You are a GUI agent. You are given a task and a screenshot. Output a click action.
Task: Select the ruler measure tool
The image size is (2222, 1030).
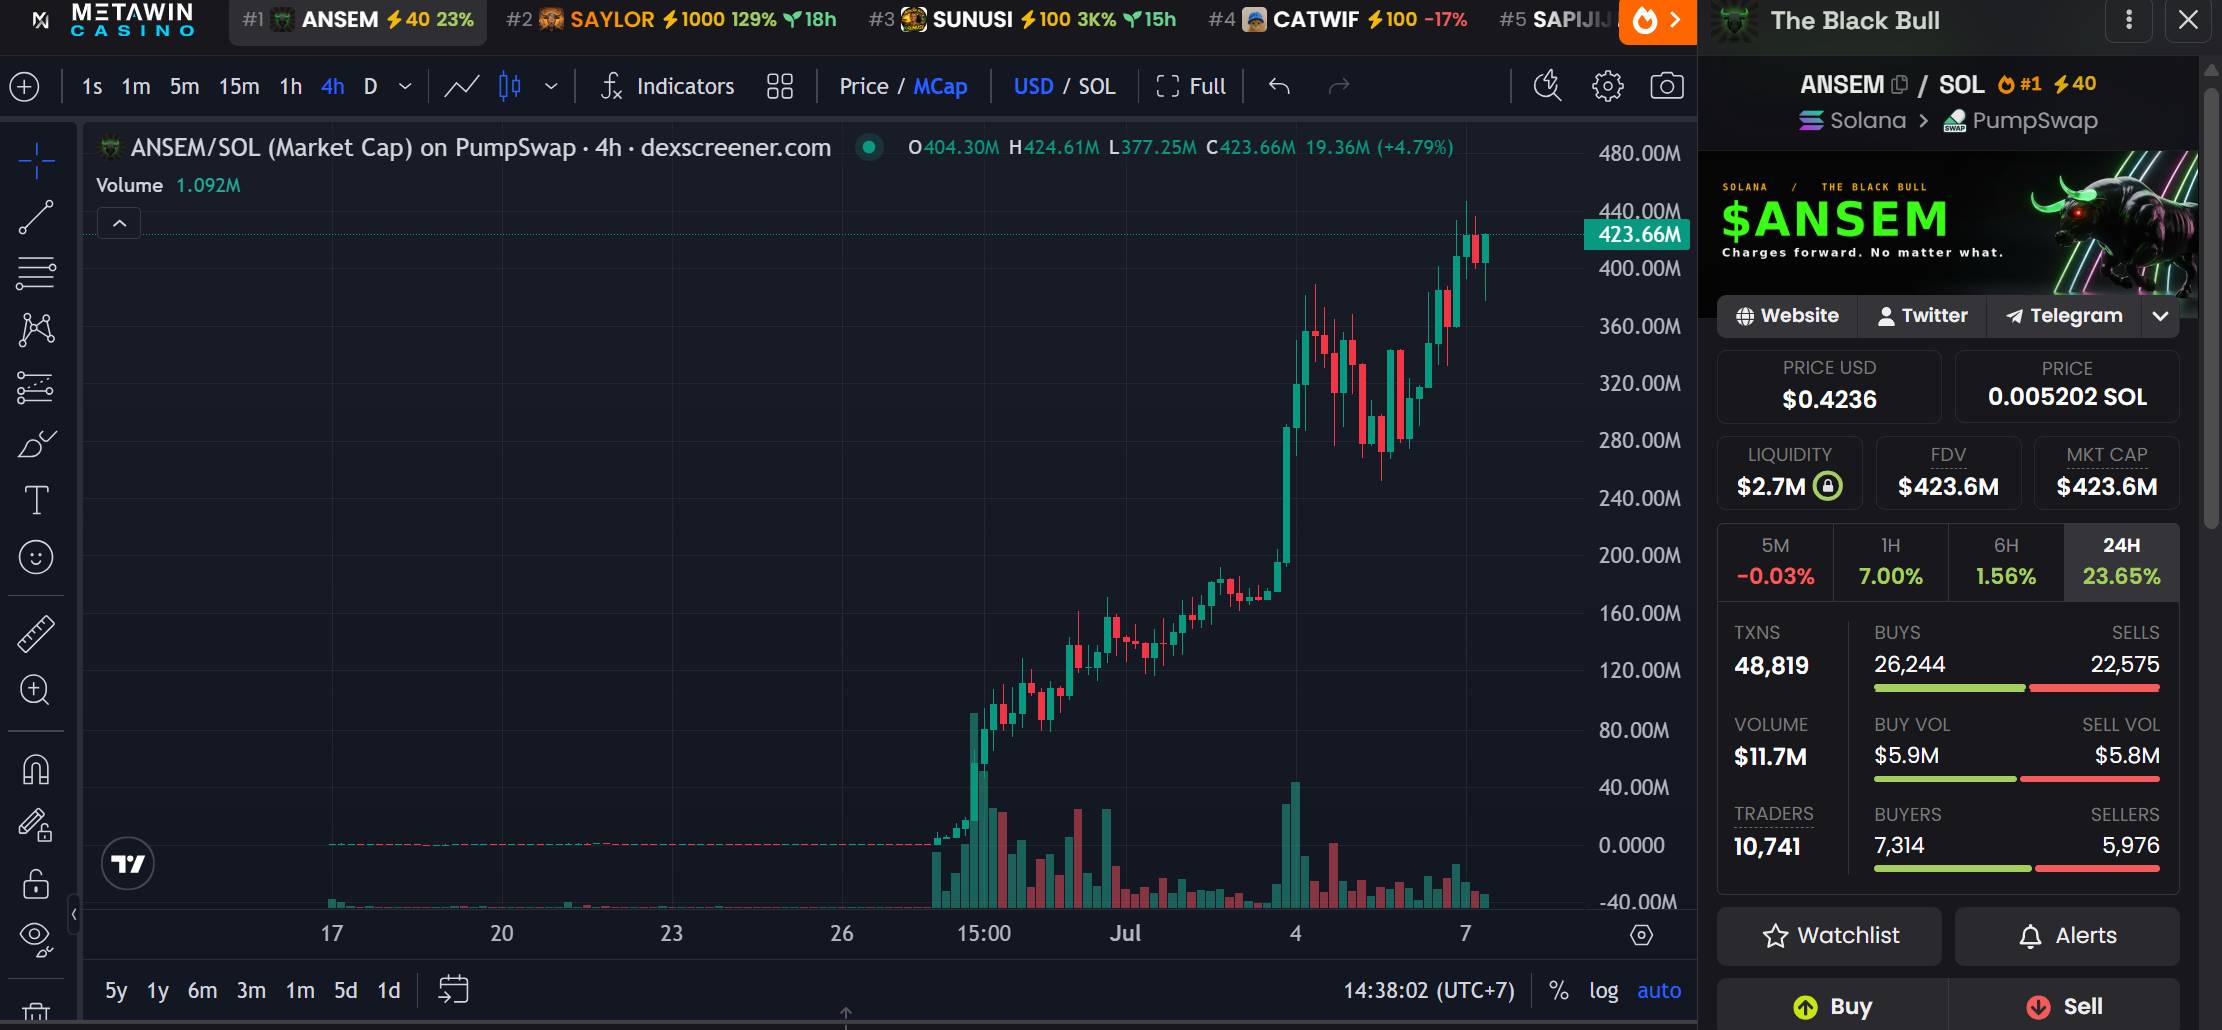(x=36, y=633)
